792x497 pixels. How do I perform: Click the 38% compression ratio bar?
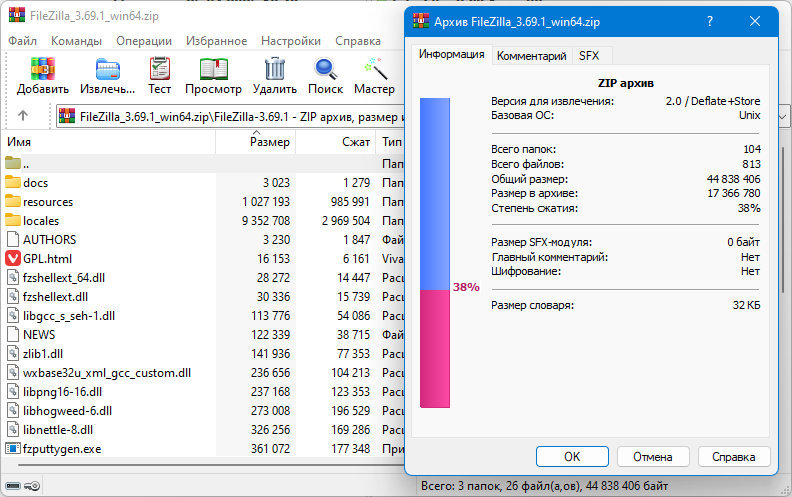434,253
